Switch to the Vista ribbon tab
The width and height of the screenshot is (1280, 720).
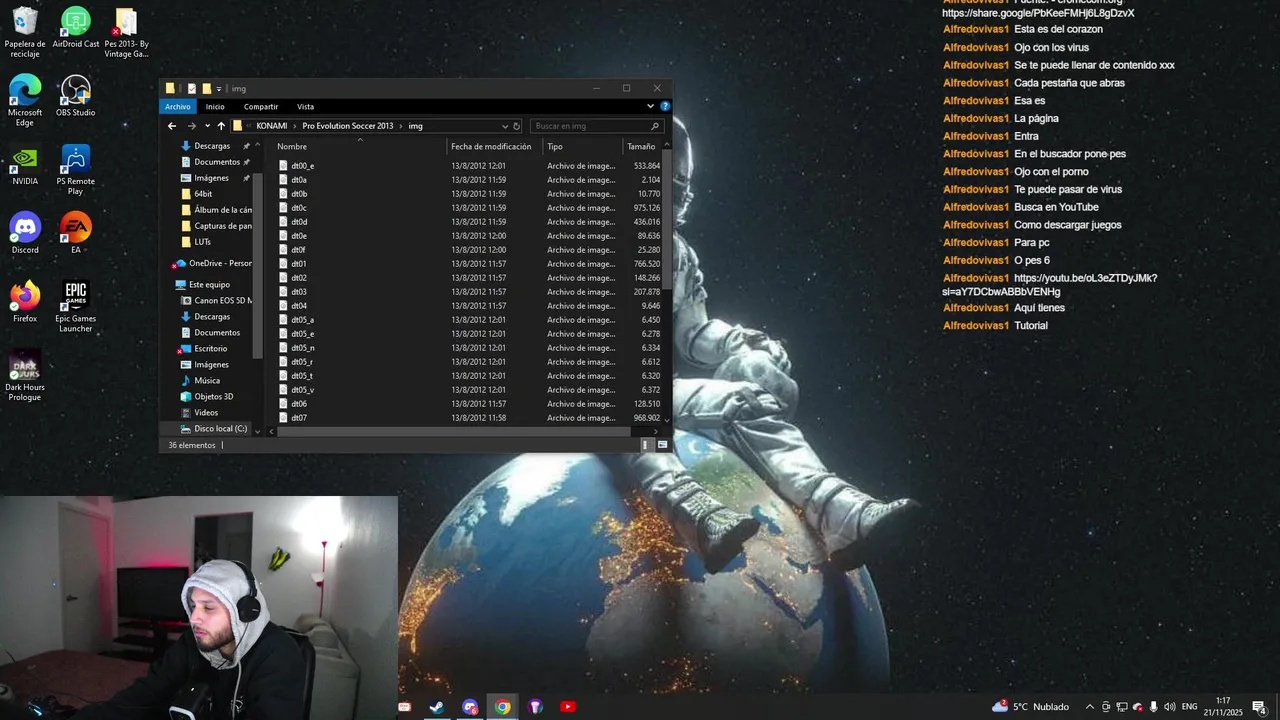coord(305,107)
